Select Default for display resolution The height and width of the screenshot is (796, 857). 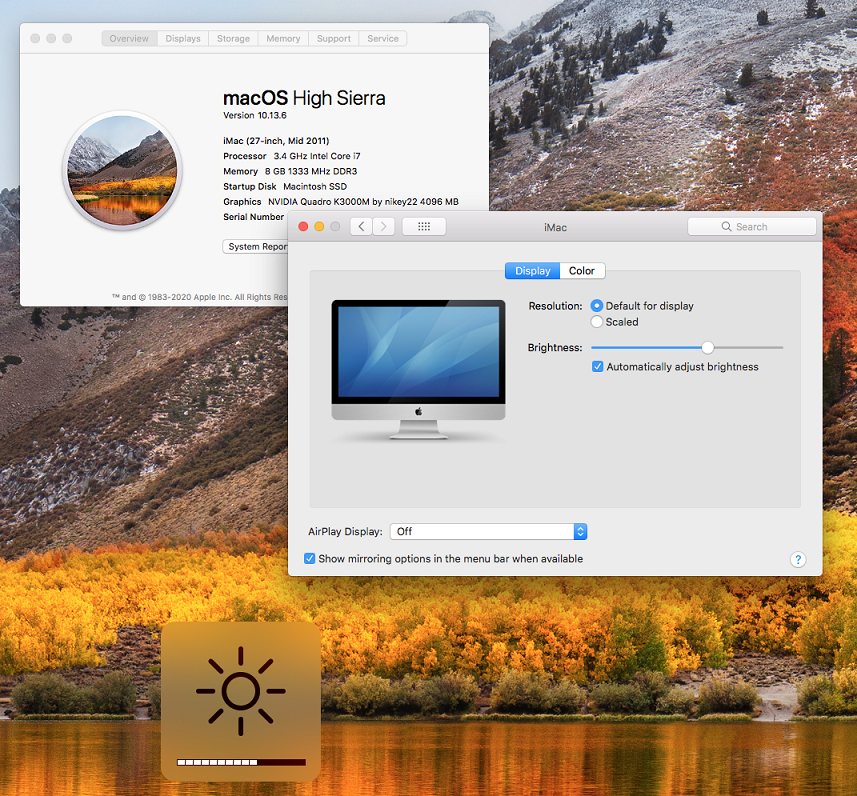(x=597, y=306)
